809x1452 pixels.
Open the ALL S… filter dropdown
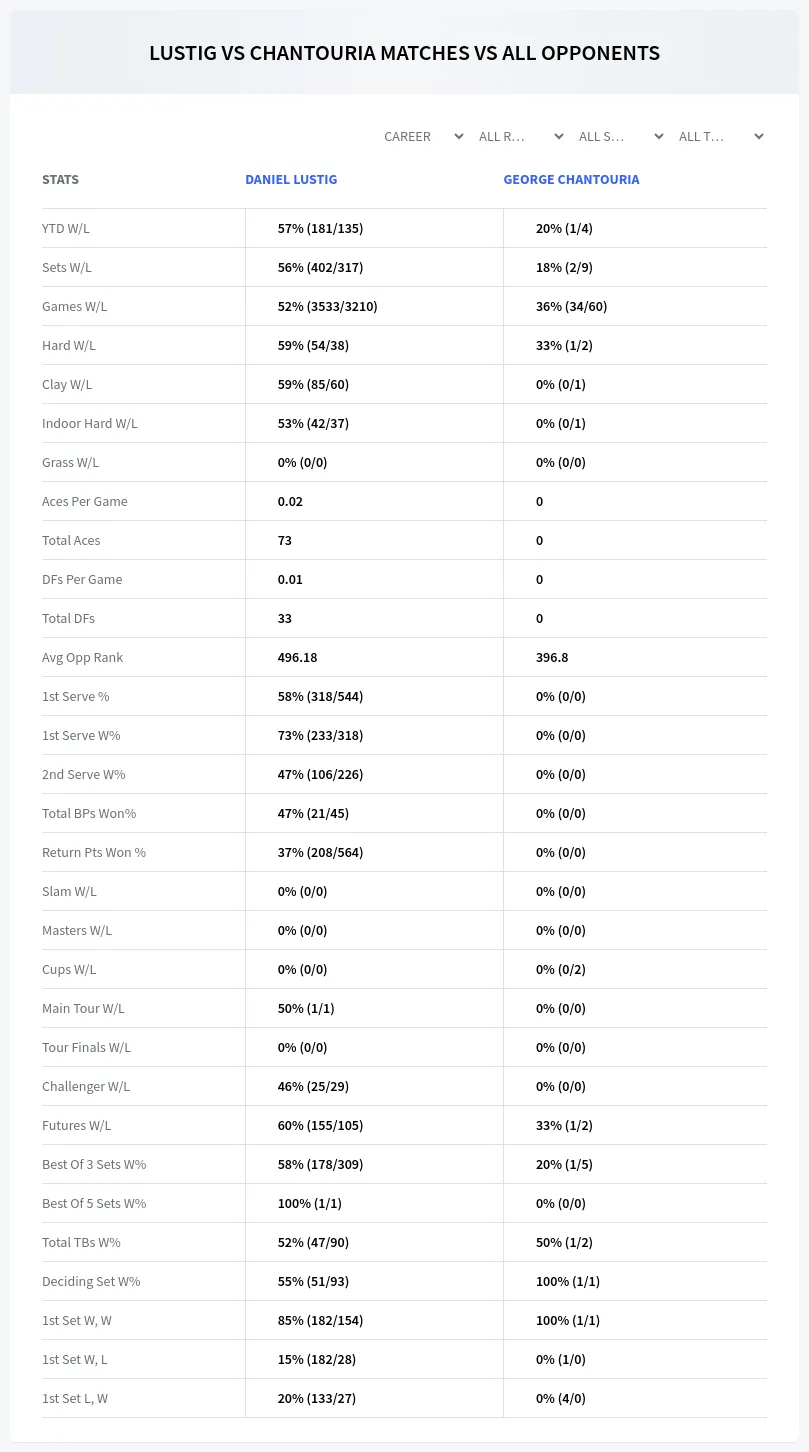click(x=620, y=136)
